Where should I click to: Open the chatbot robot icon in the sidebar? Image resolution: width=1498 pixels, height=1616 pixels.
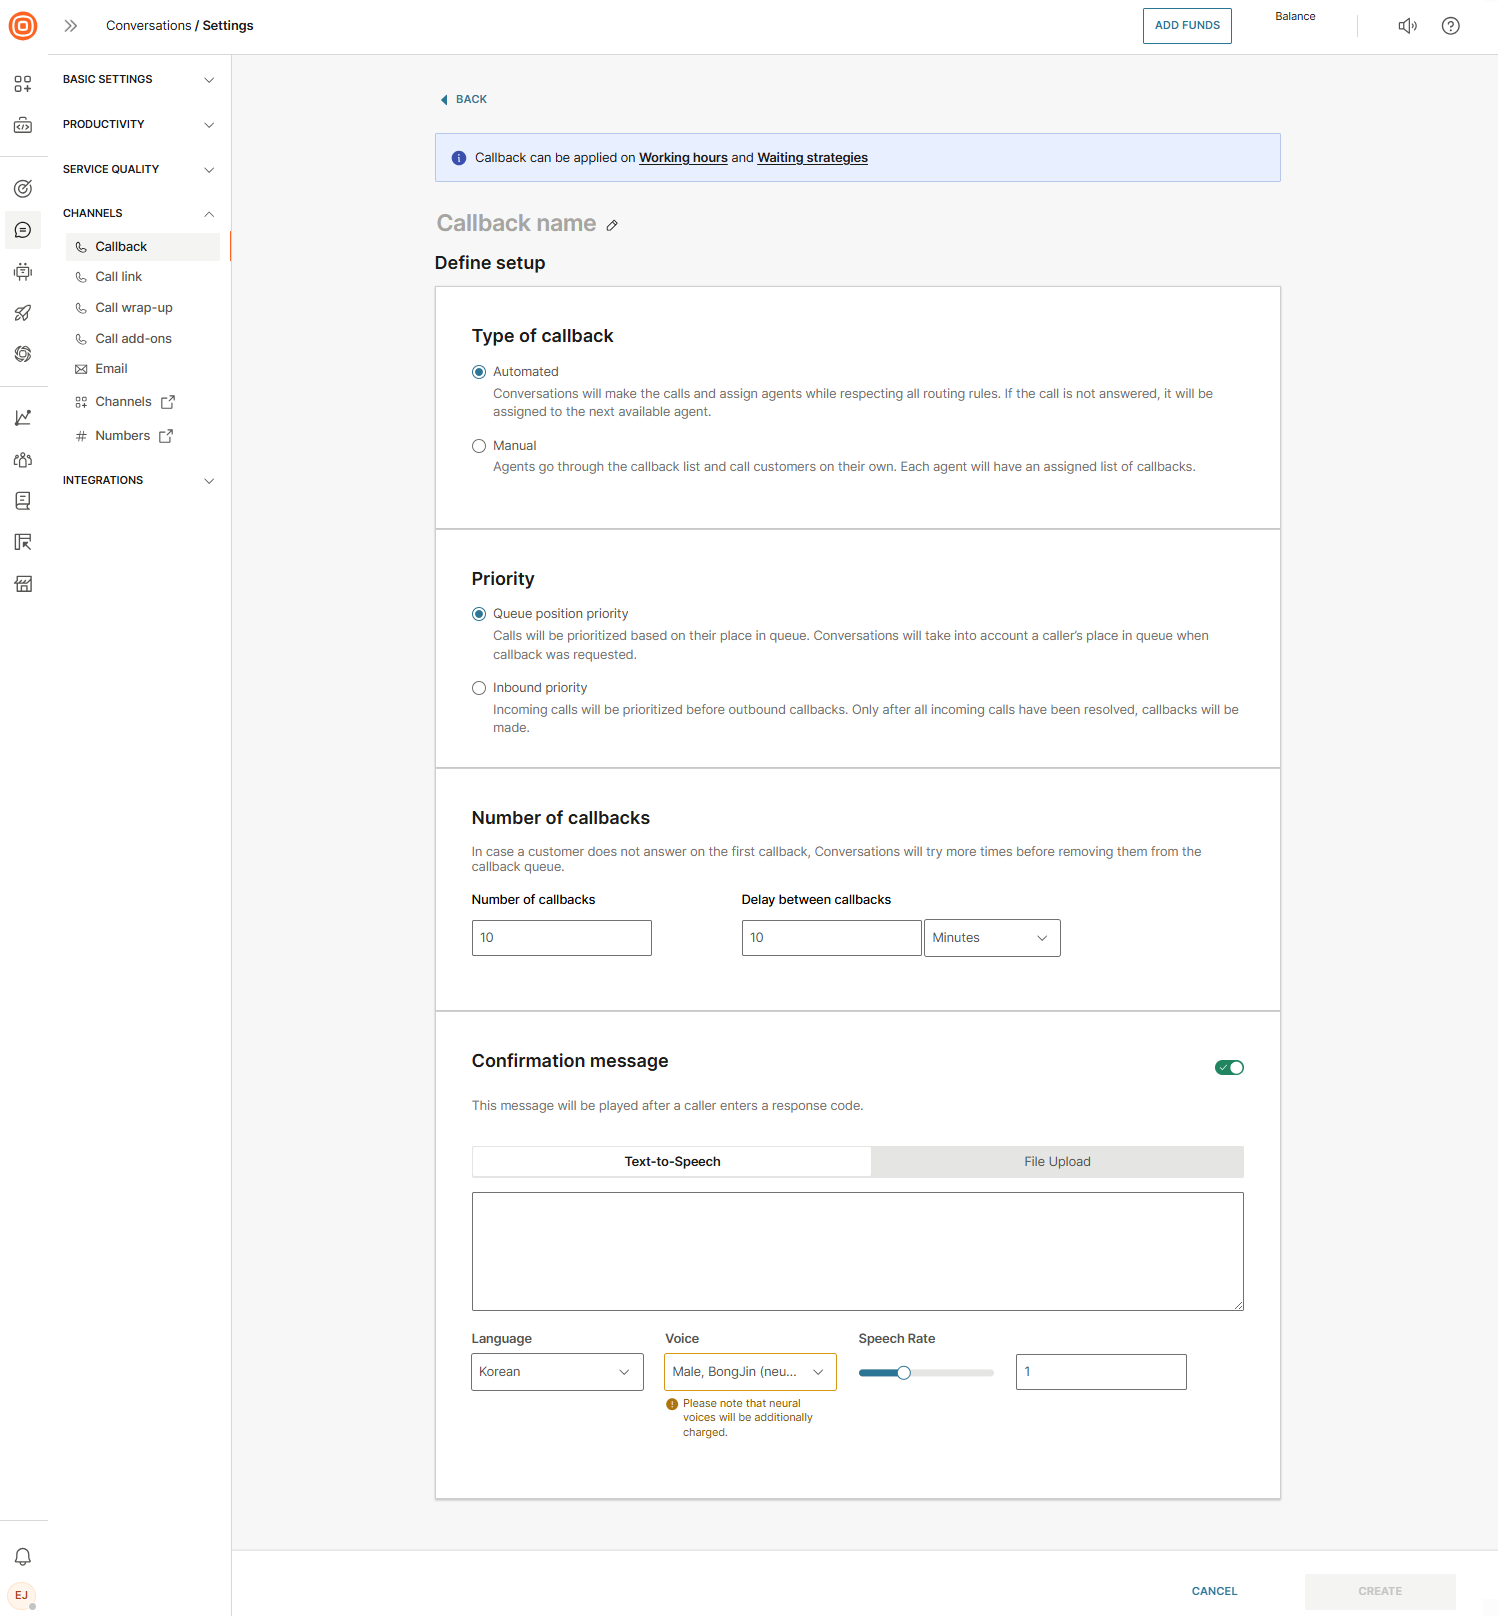[x=23, y=272]
